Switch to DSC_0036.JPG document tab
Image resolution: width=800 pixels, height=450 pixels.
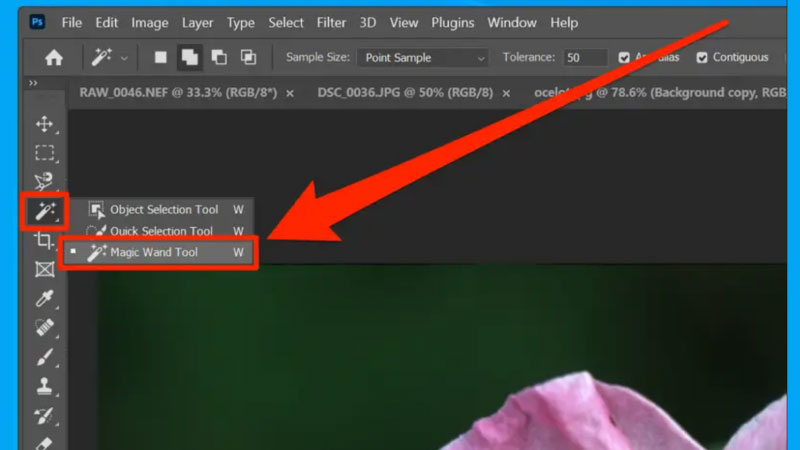(x=405, y=92)
